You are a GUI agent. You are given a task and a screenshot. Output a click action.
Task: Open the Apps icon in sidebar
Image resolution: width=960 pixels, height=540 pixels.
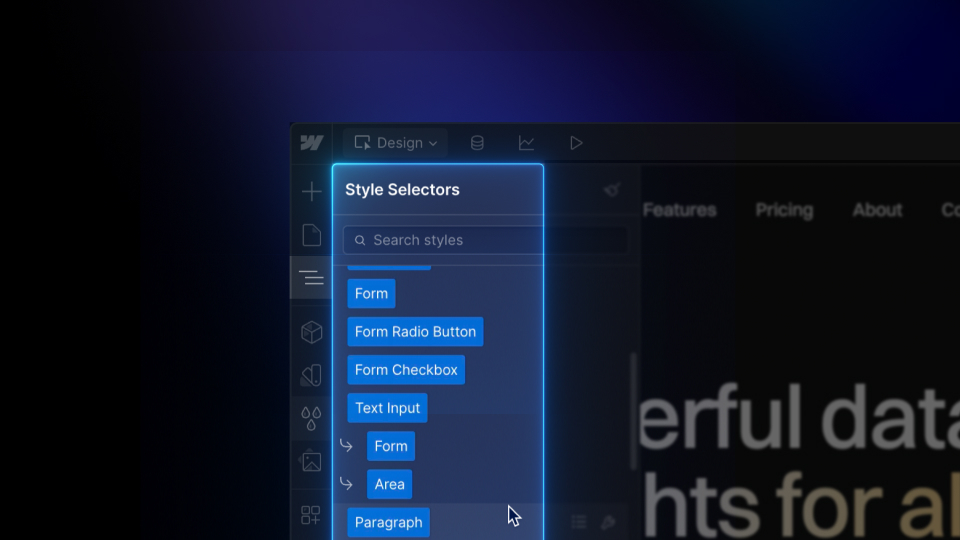pos(311,515)
